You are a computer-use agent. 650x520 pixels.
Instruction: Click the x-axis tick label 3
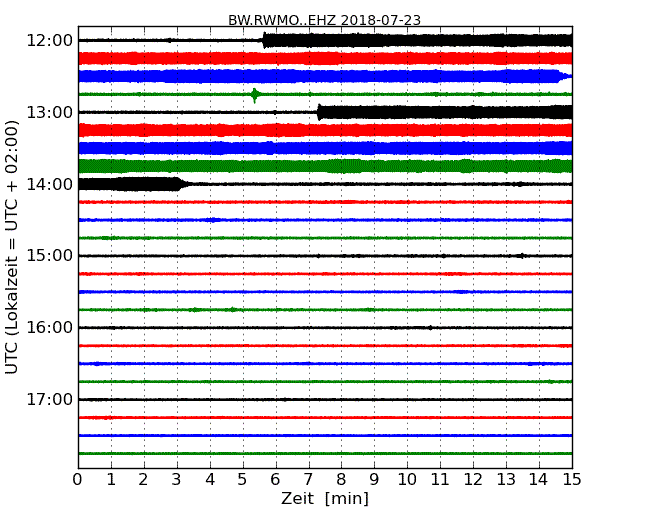click(177, 480)
